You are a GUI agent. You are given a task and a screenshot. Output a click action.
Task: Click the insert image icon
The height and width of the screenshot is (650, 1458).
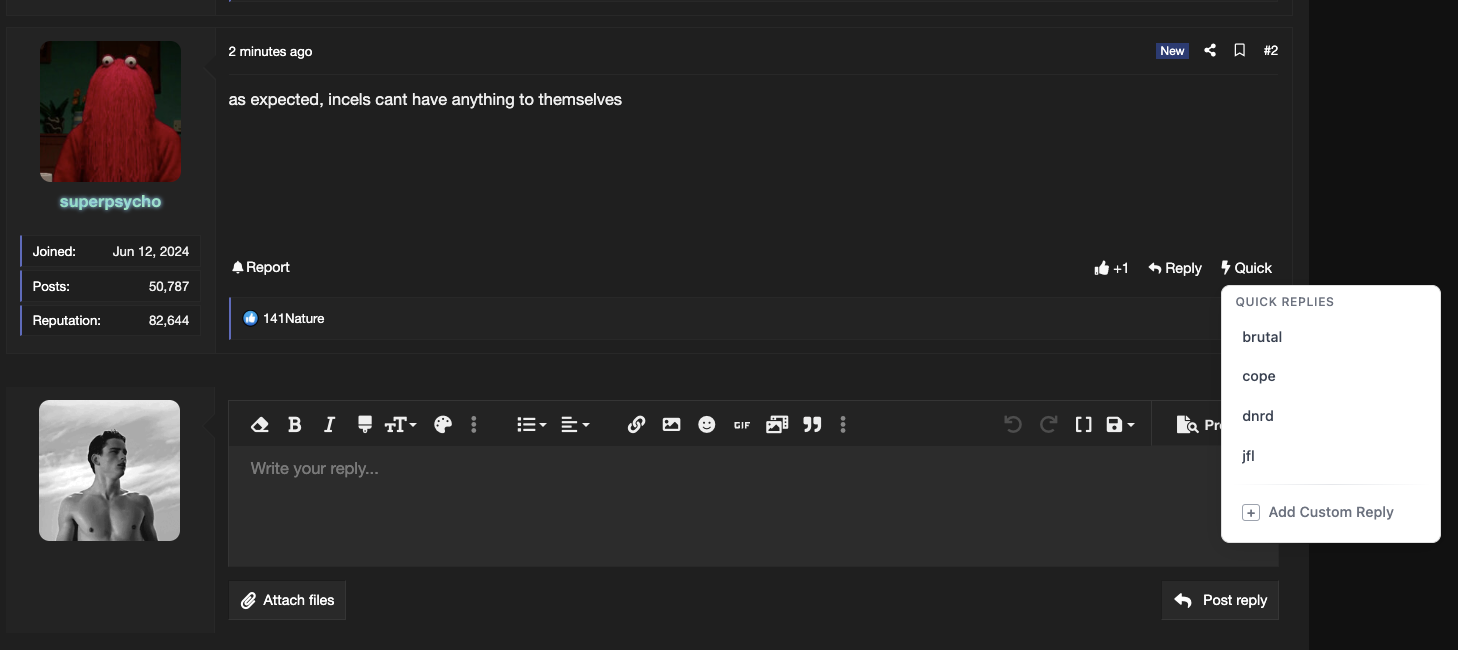tap(671, 425)
